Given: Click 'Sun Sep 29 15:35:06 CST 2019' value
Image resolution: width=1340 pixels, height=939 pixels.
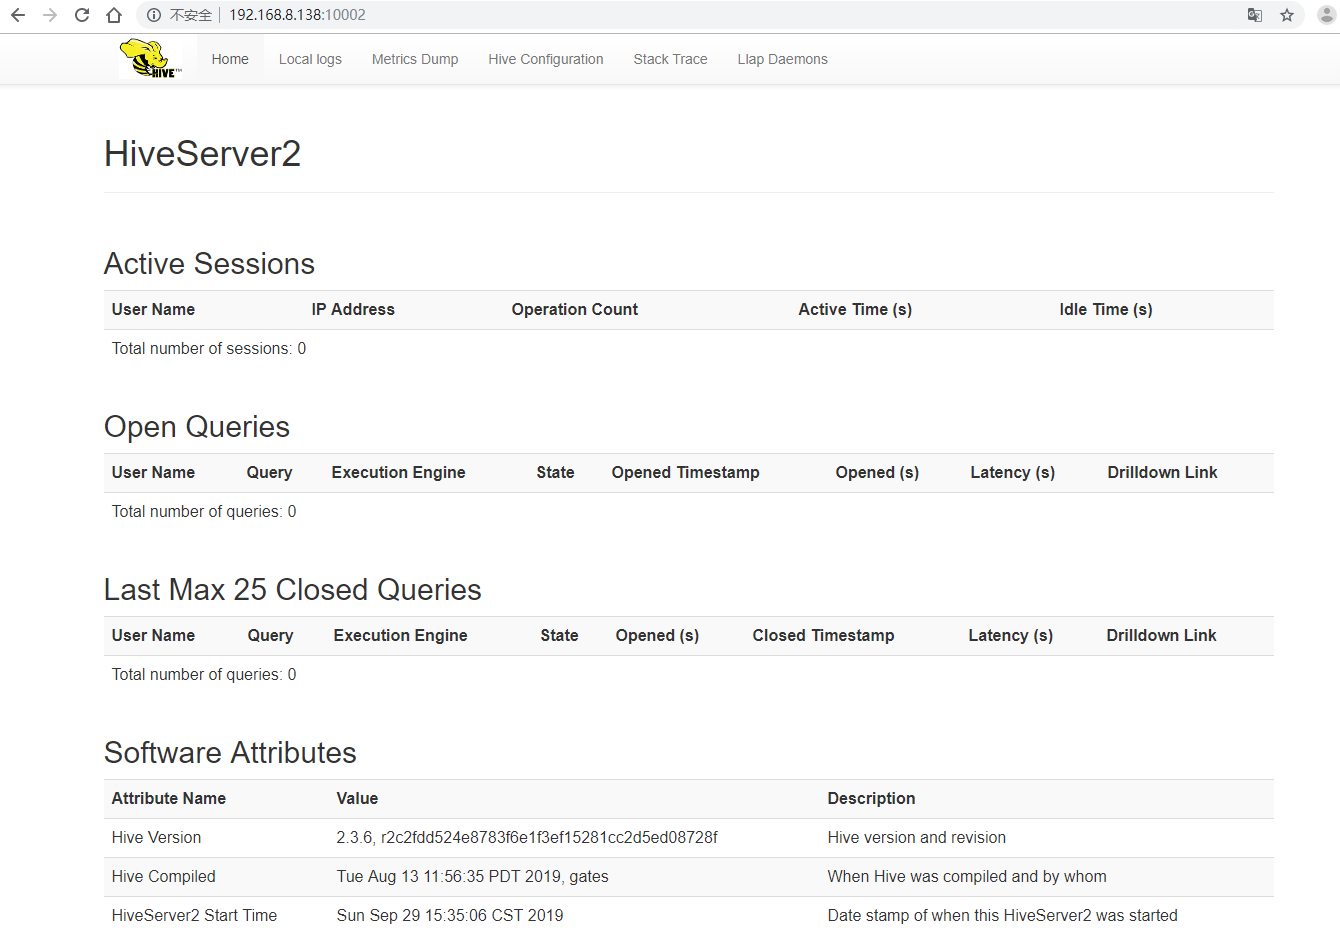Looking at the screenshot, I should pyautogui.click(x=450, y=916).
